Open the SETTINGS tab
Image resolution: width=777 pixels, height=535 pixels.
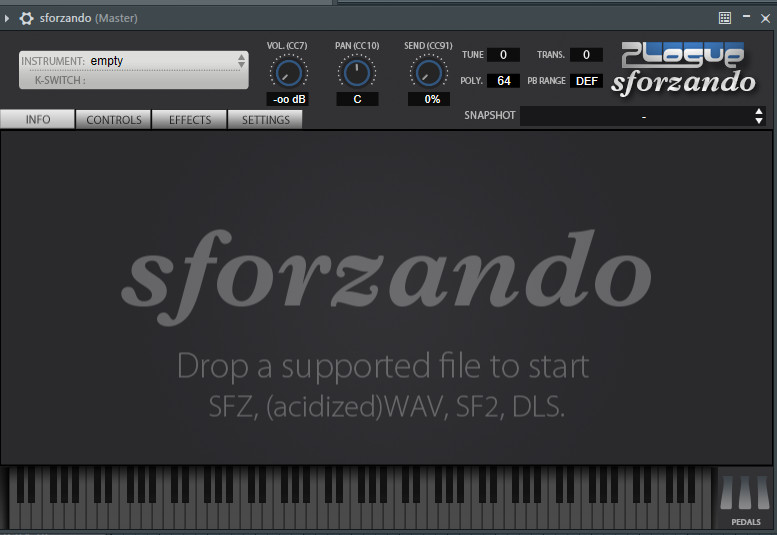[x=265, y=120]
